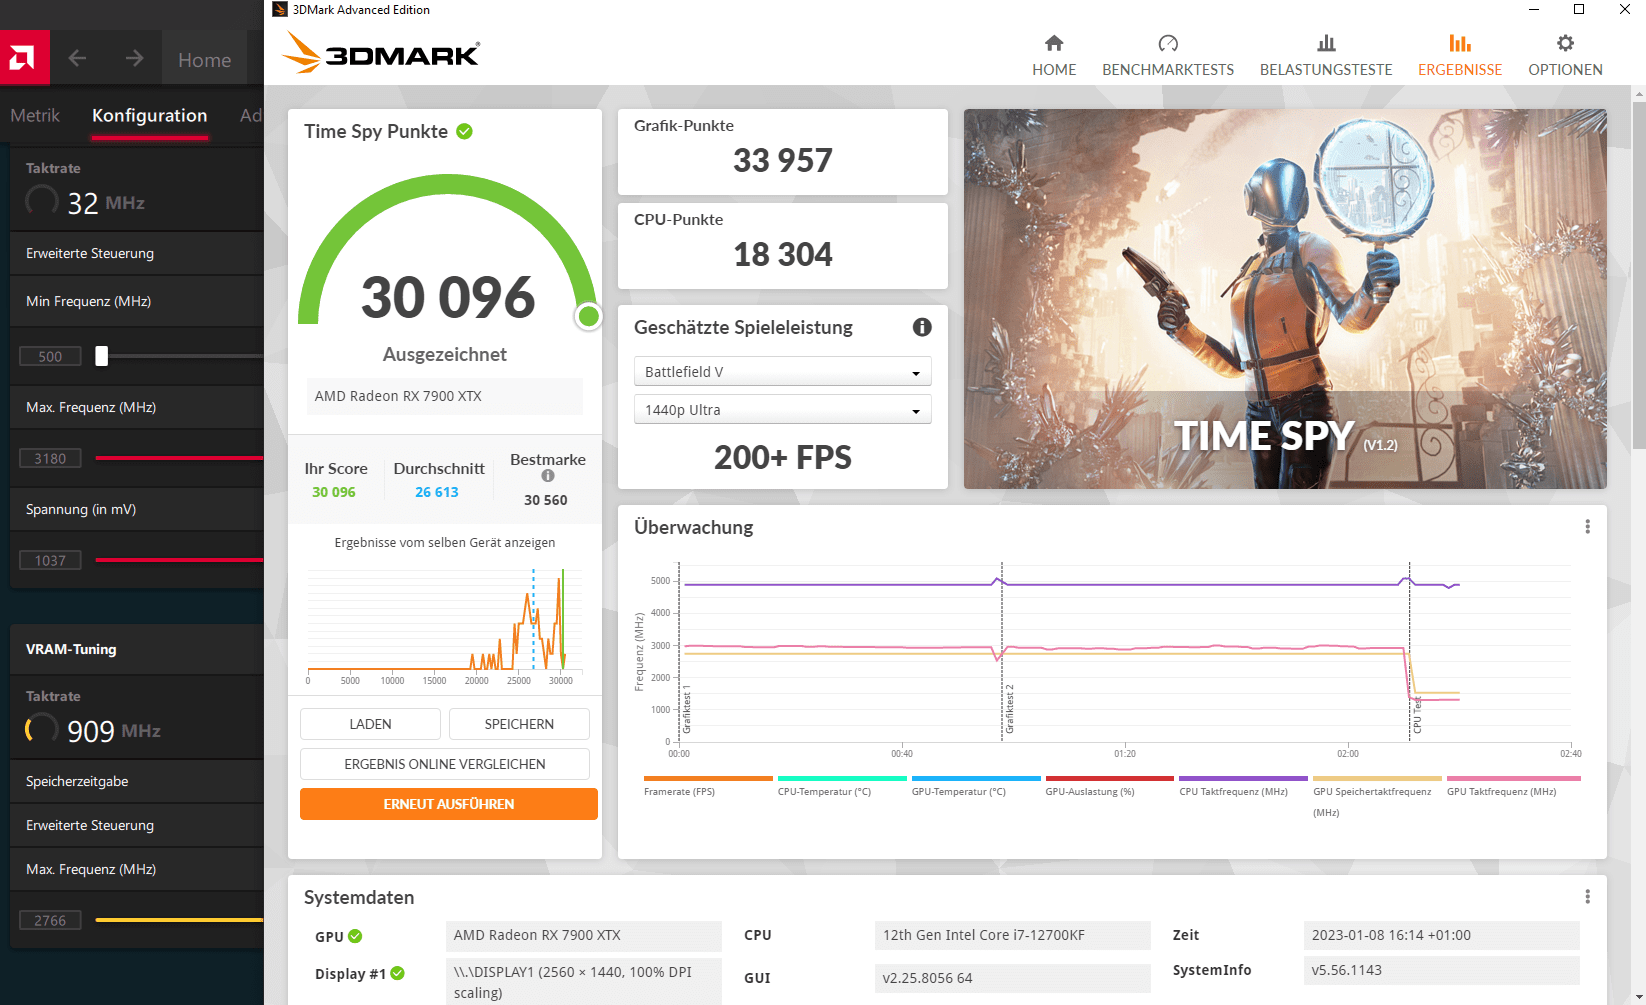
Task: Click the 3DMark logo
Action: coord(381,52)
